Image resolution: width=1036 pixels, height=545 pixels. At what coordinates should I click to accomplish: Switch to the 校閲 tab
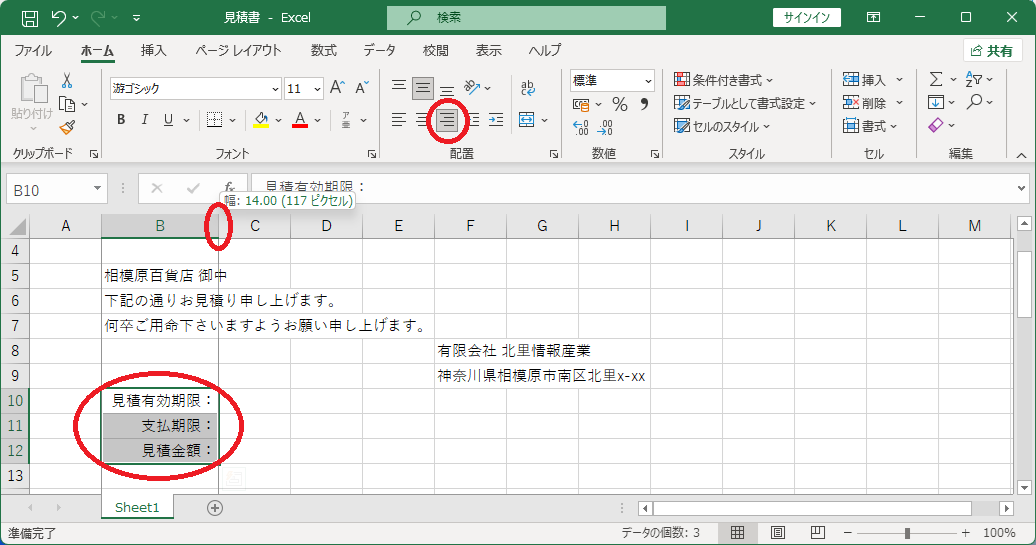tap(435, 51)
